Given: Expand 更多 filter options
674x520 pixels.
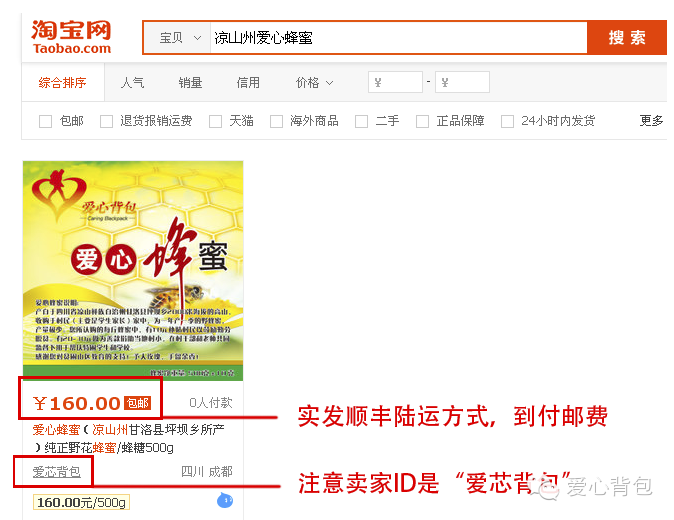Looking at the screenshot, I should [x=651, y=121].
